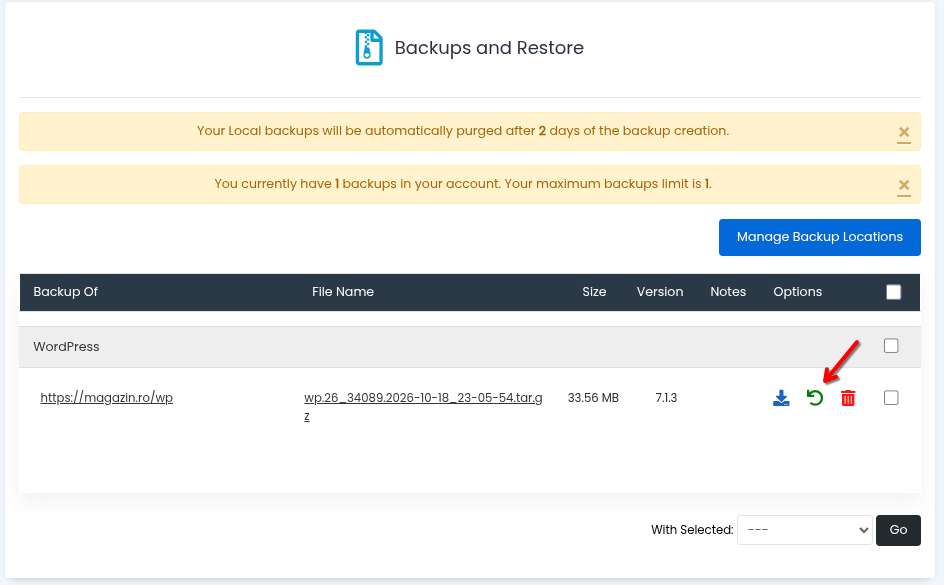Click the Backup Of column header
Image resolution: width=944 pixels, height=585 pixels.
click(66, 292)
